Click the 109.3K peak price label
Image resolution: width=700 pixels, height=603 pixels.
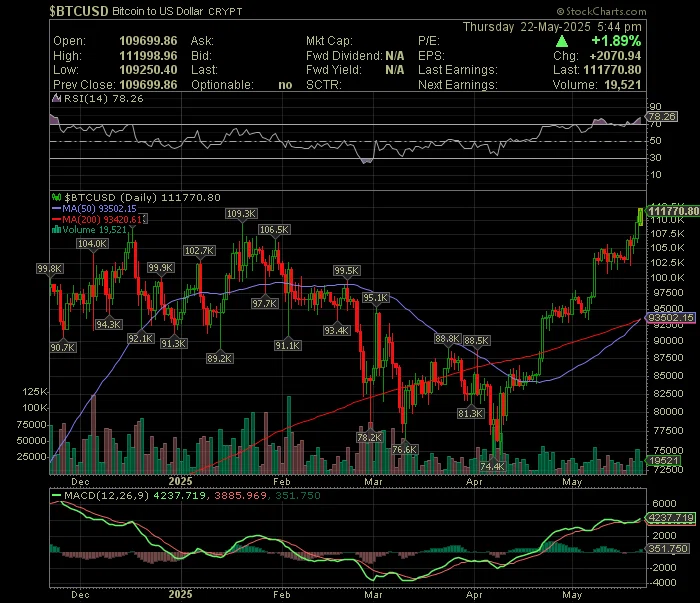[241, 214]
